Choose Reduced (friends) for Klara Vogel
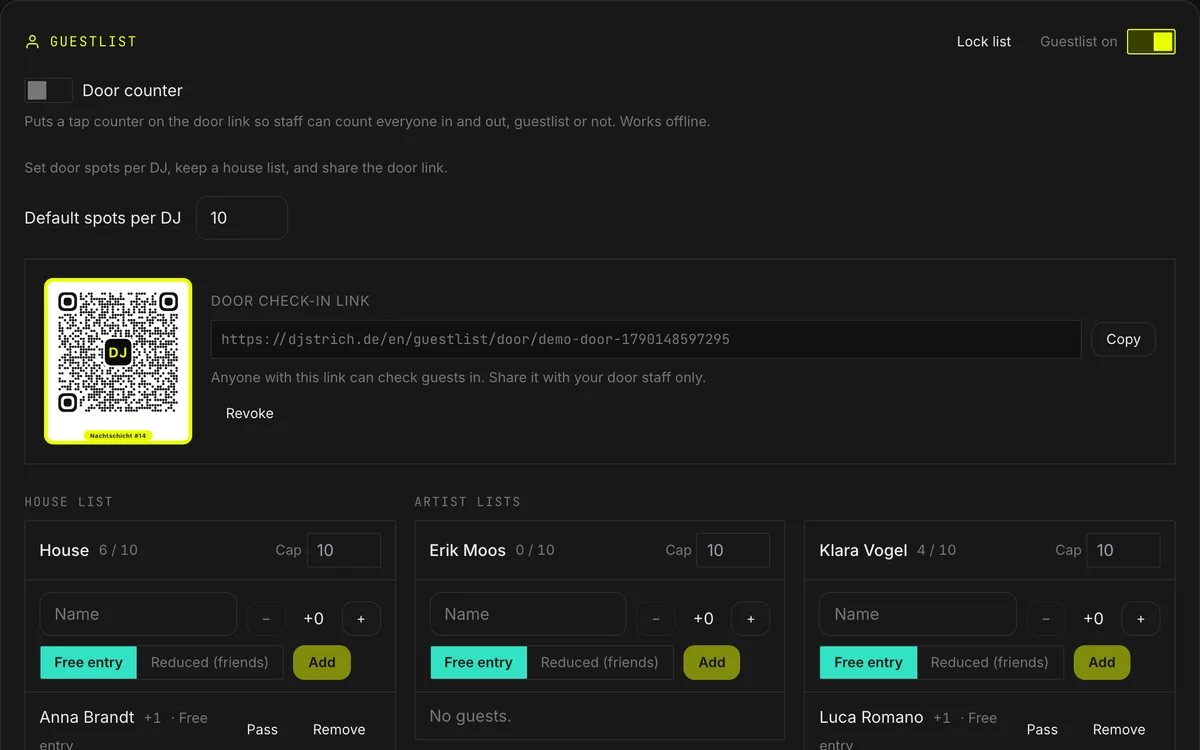This screenshot has width=1200, height=750. point(989,662)
